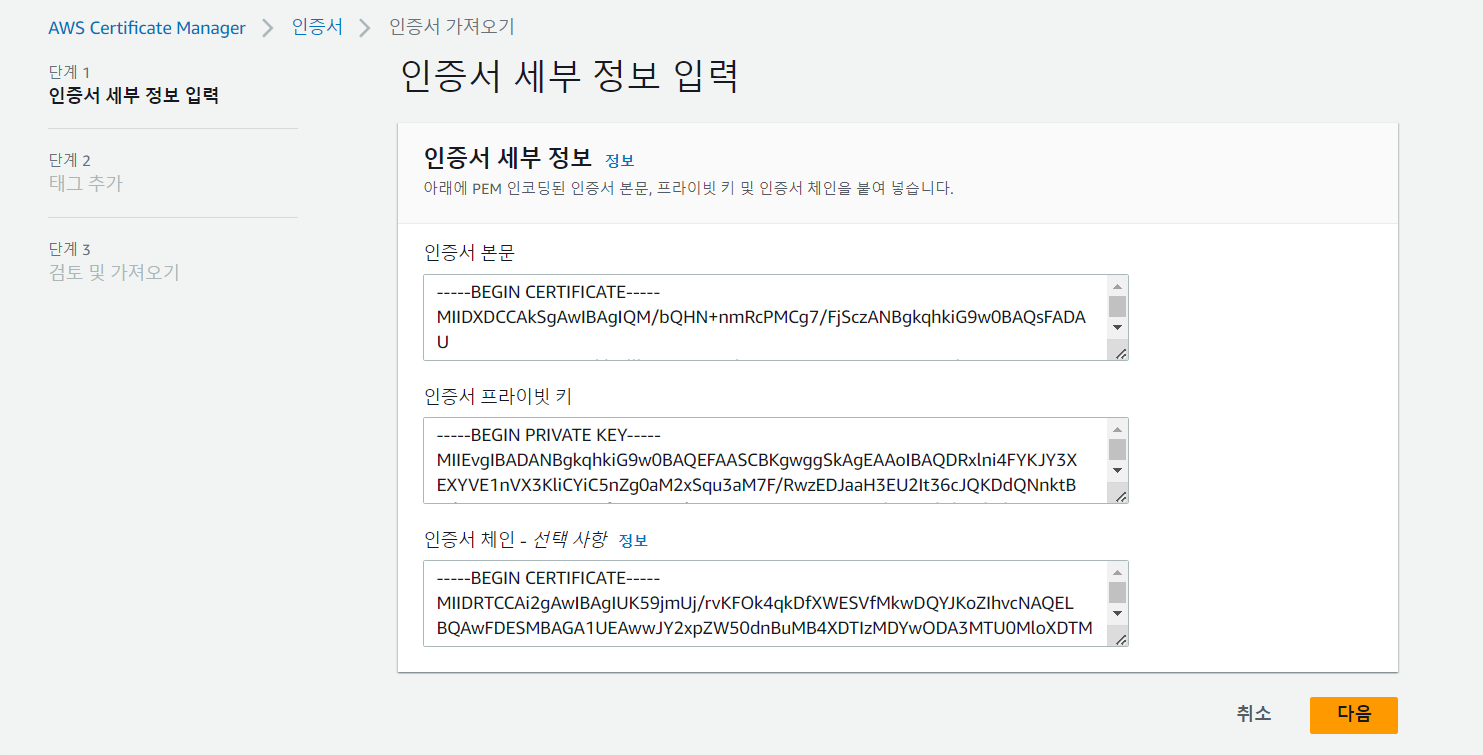Click the 인증서 체인 - 선택 사항 field label
The width and height of the screenshot is (1483, 755).
click(515, 540)
